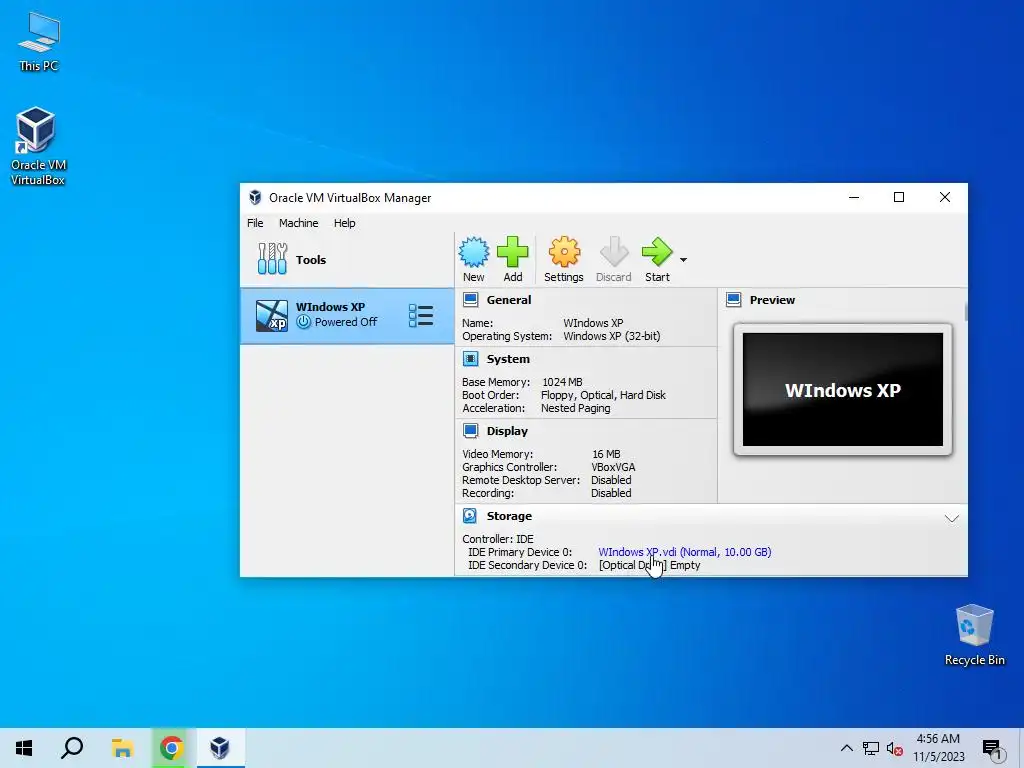
Task: Click the Operating System value Windows XP (32-bit)
Action: tap(612, 336)
